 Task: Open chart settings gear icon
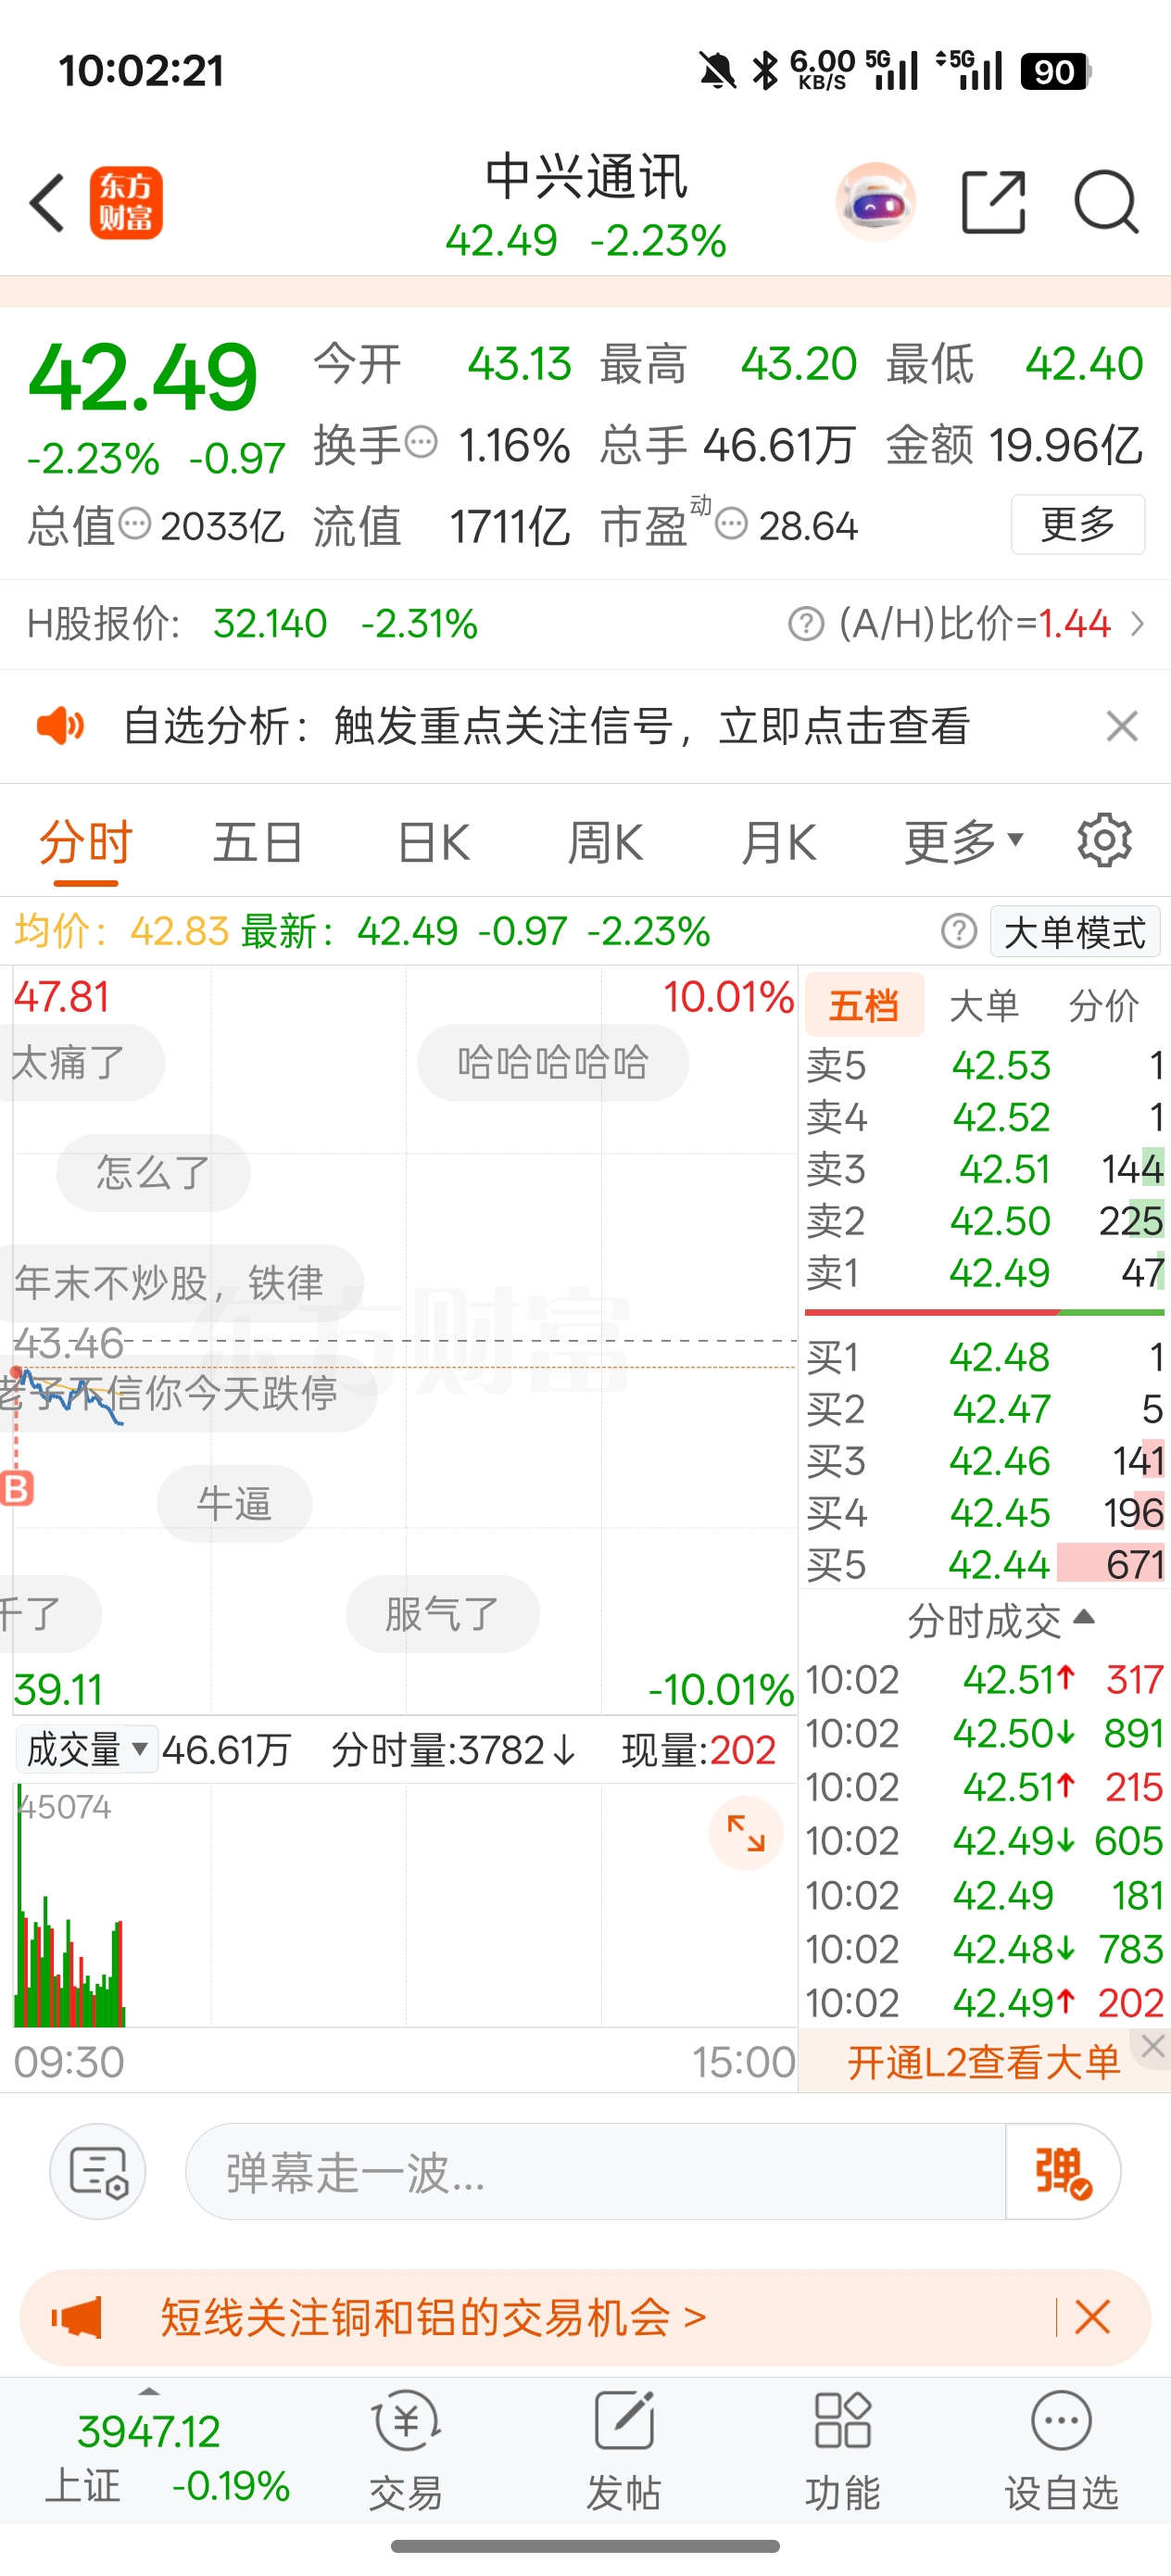point(1104,840)
